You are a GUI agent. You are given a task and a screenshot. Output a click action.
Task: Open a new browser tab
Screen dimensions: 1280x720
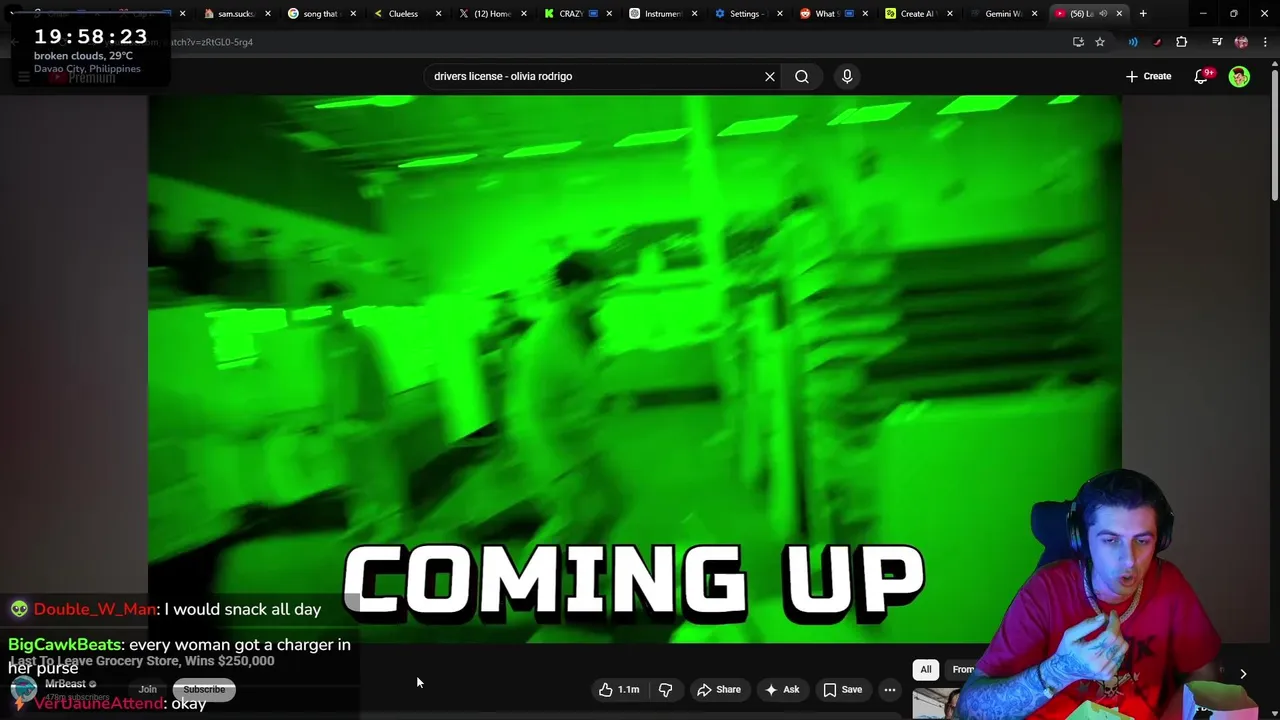[x=1143, y=14]
